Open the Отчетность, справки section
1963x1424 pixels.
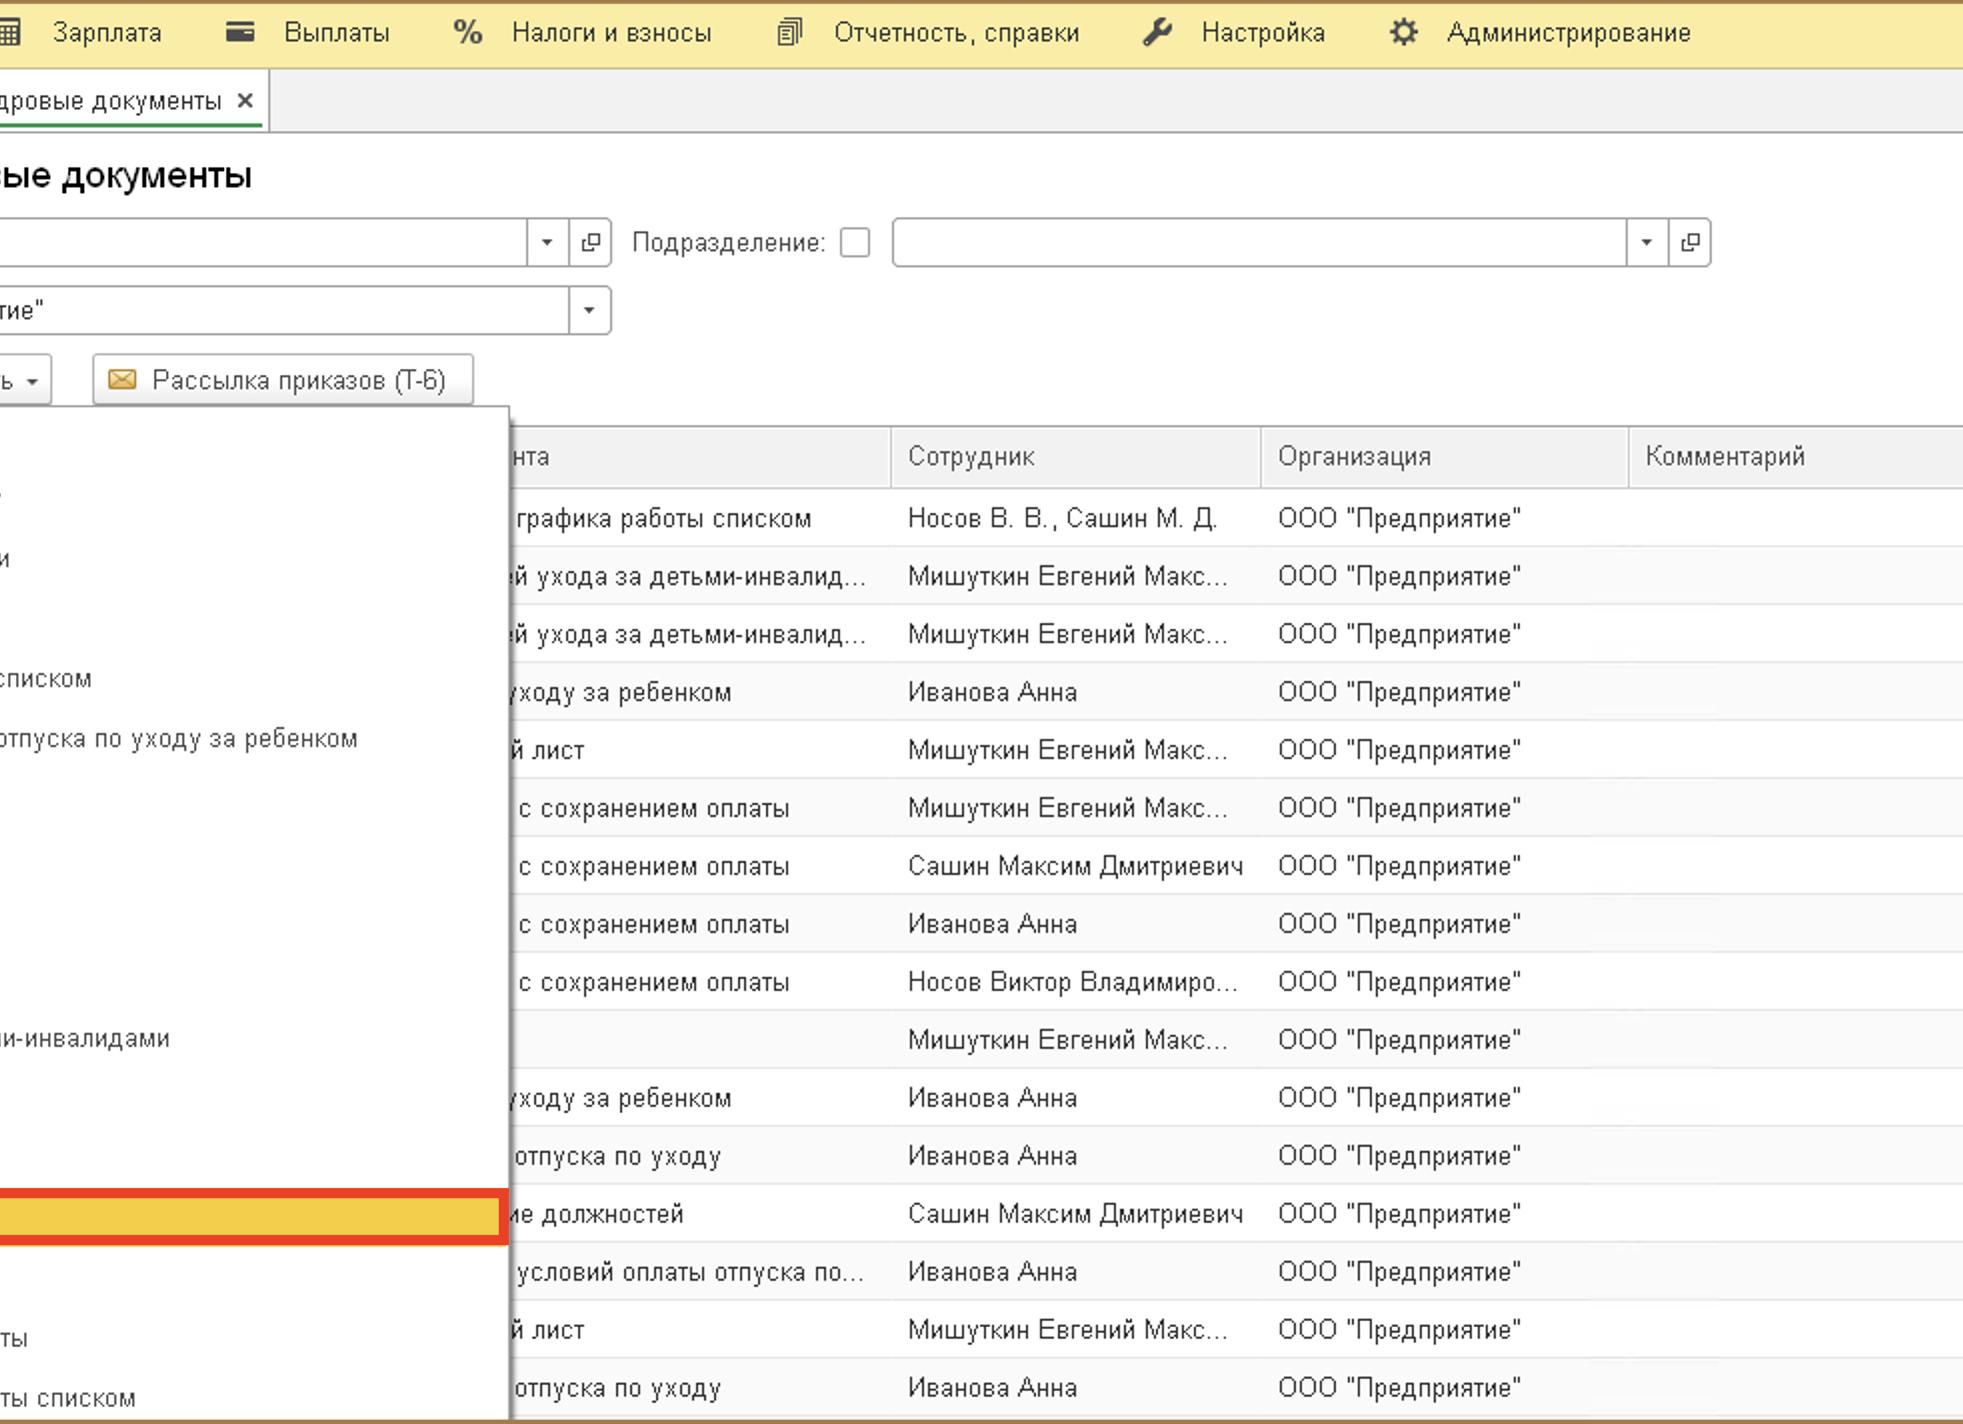(956, 33)
